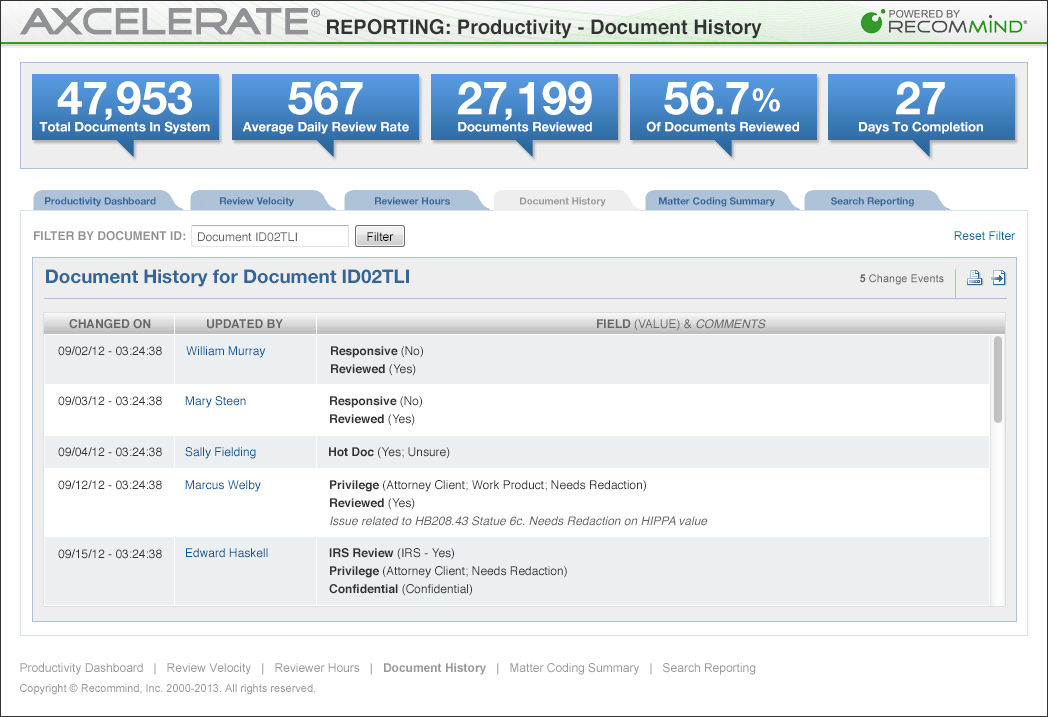Click the 56.7% Of Documents Reviewed tile
The width and height of the screenshot is (1048, 717).
coord(723,108)
